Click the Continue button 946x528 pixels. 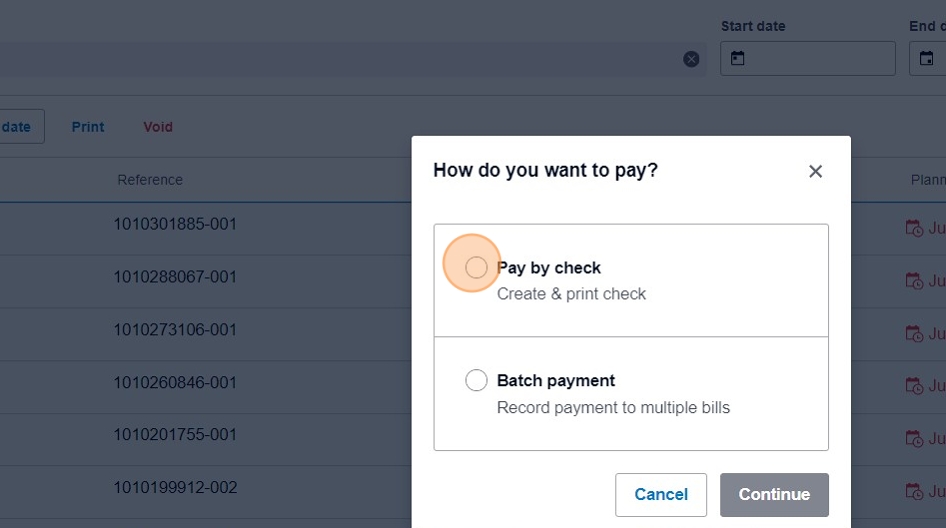coord(774,494)
